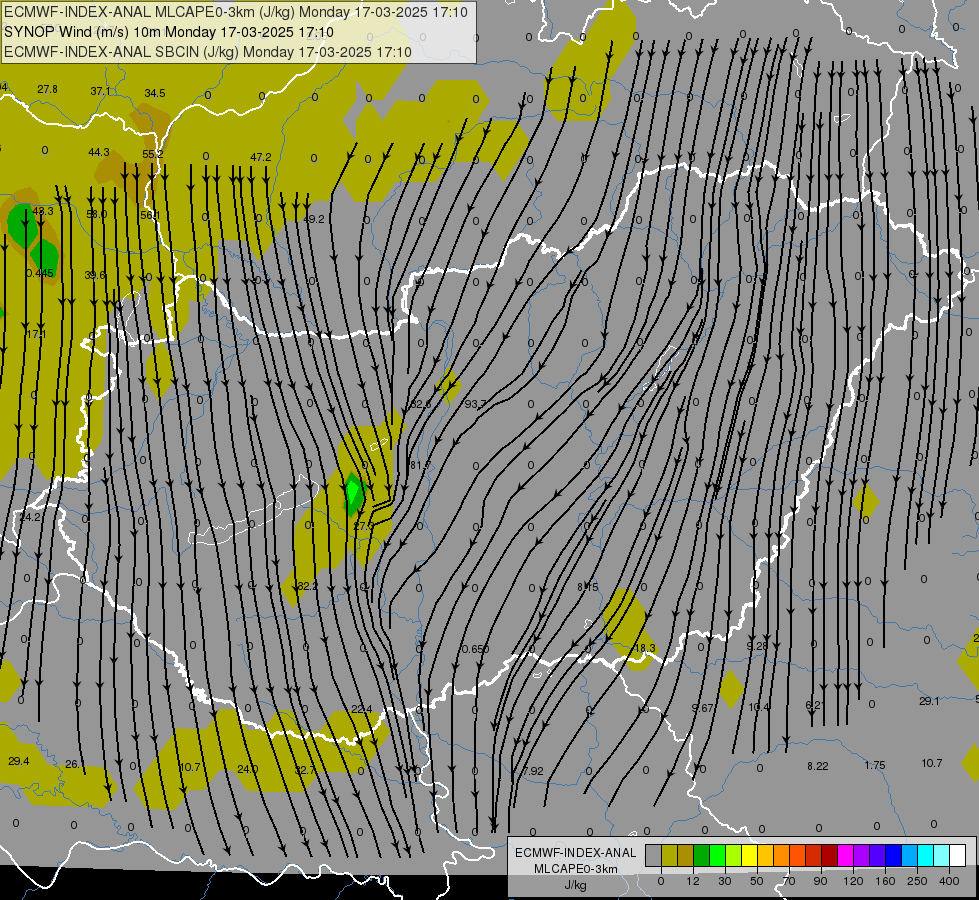Click the magenta legend swatch
979x900 pixels.
(x=845, y=855)
